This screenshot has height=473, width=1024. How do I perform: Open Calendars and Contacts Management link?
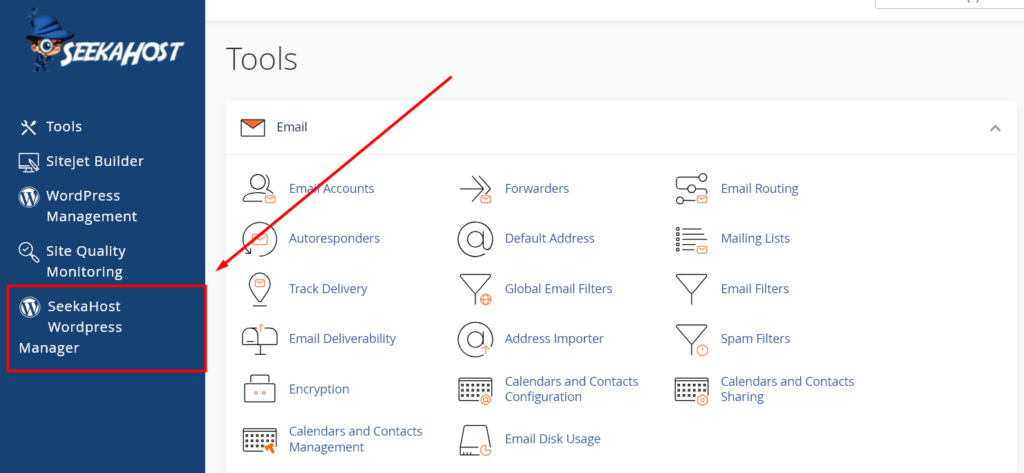coord(355,439)
